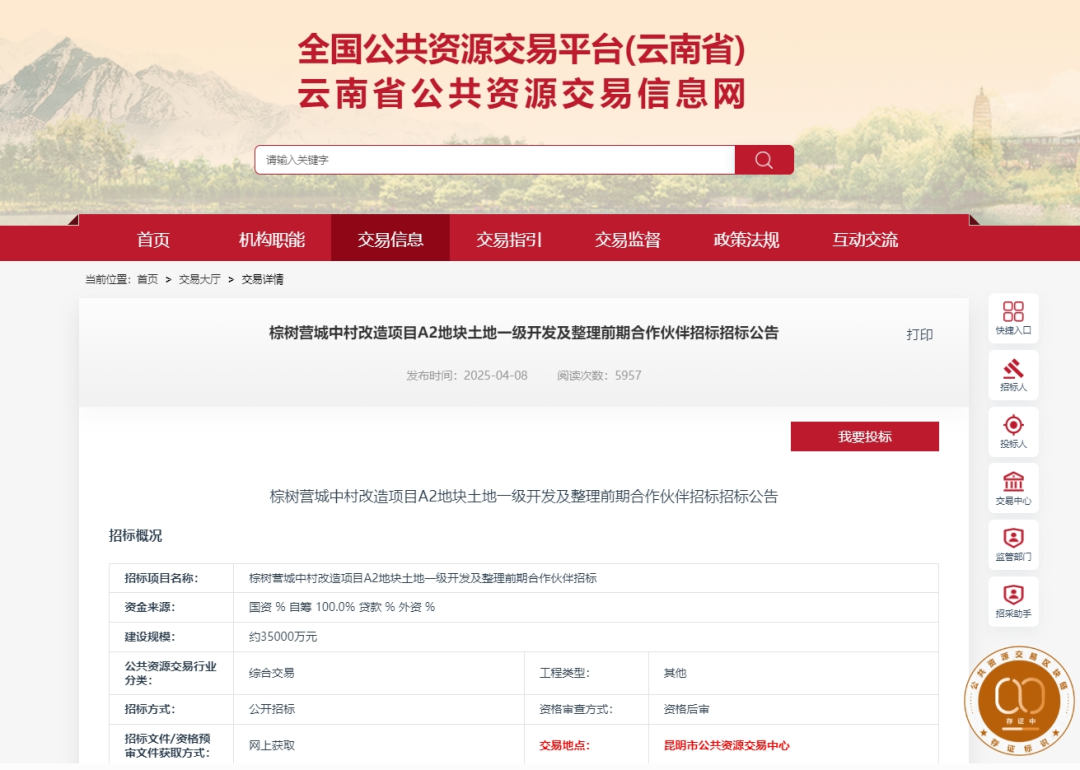Click the magnifier icon to search
This screenshot has height=770, width=1080.
click(x=763, y=159)
